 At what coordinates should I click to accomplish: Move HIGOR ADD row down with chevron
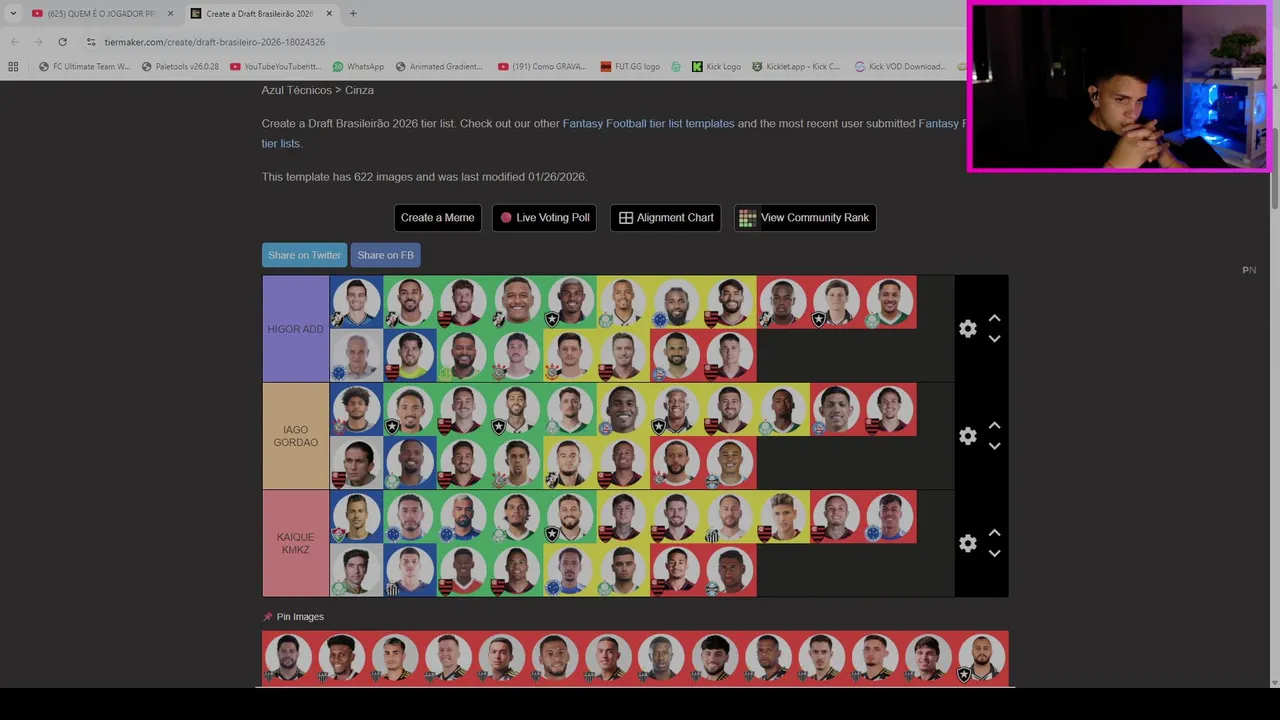coord(994,339)
